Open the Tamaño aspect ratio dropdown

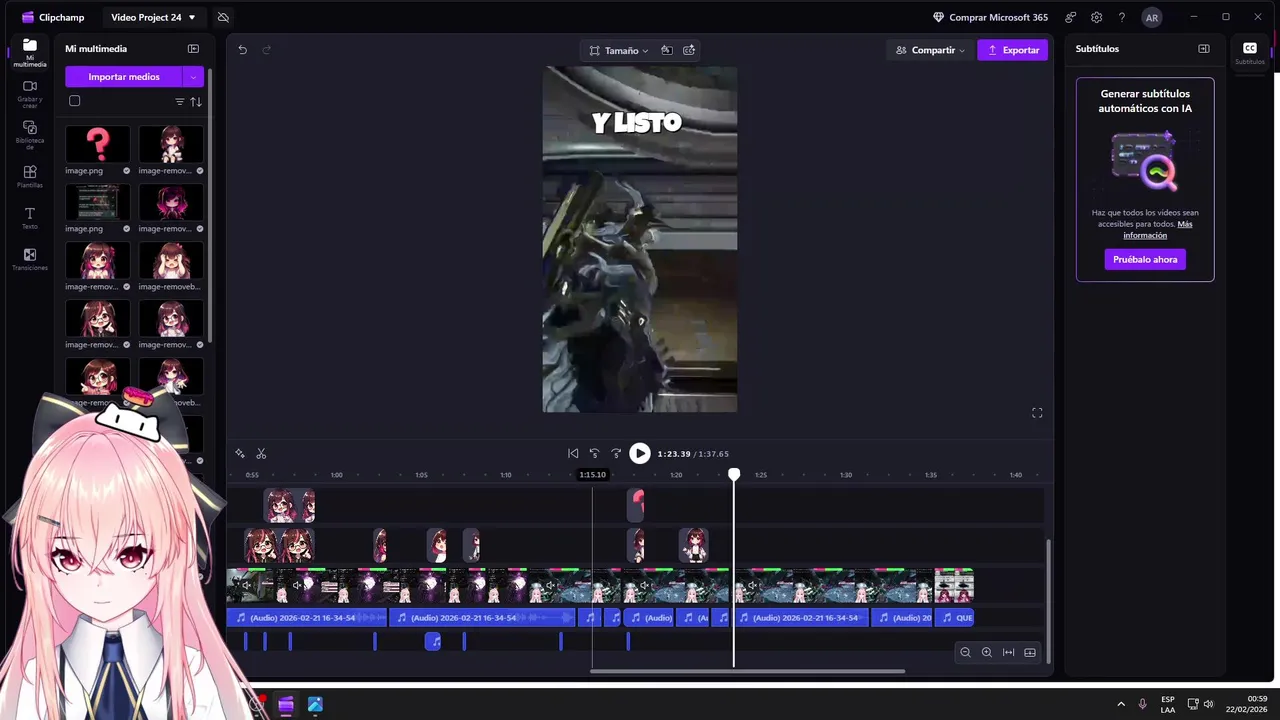pyautogui.click(x=619, y=50)
